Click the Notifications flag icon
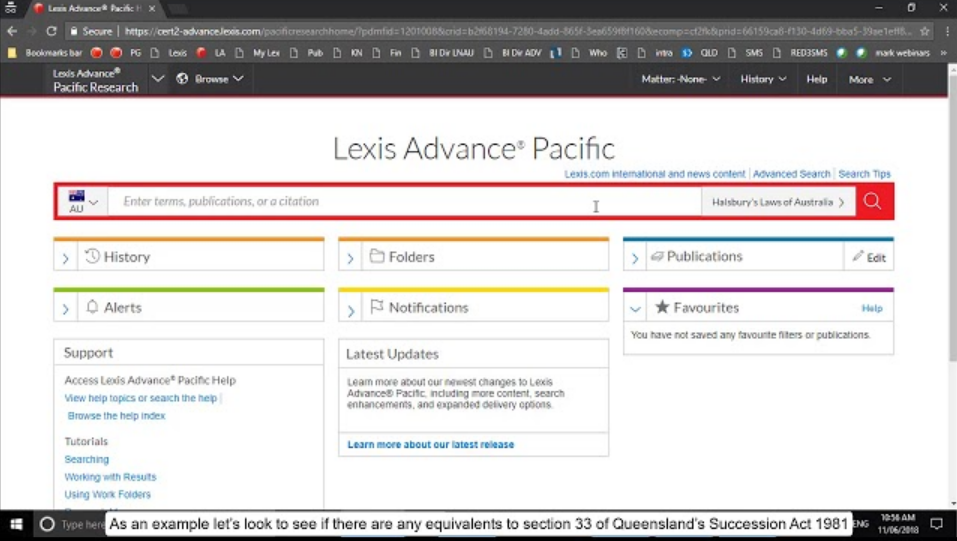 [377, 307]
